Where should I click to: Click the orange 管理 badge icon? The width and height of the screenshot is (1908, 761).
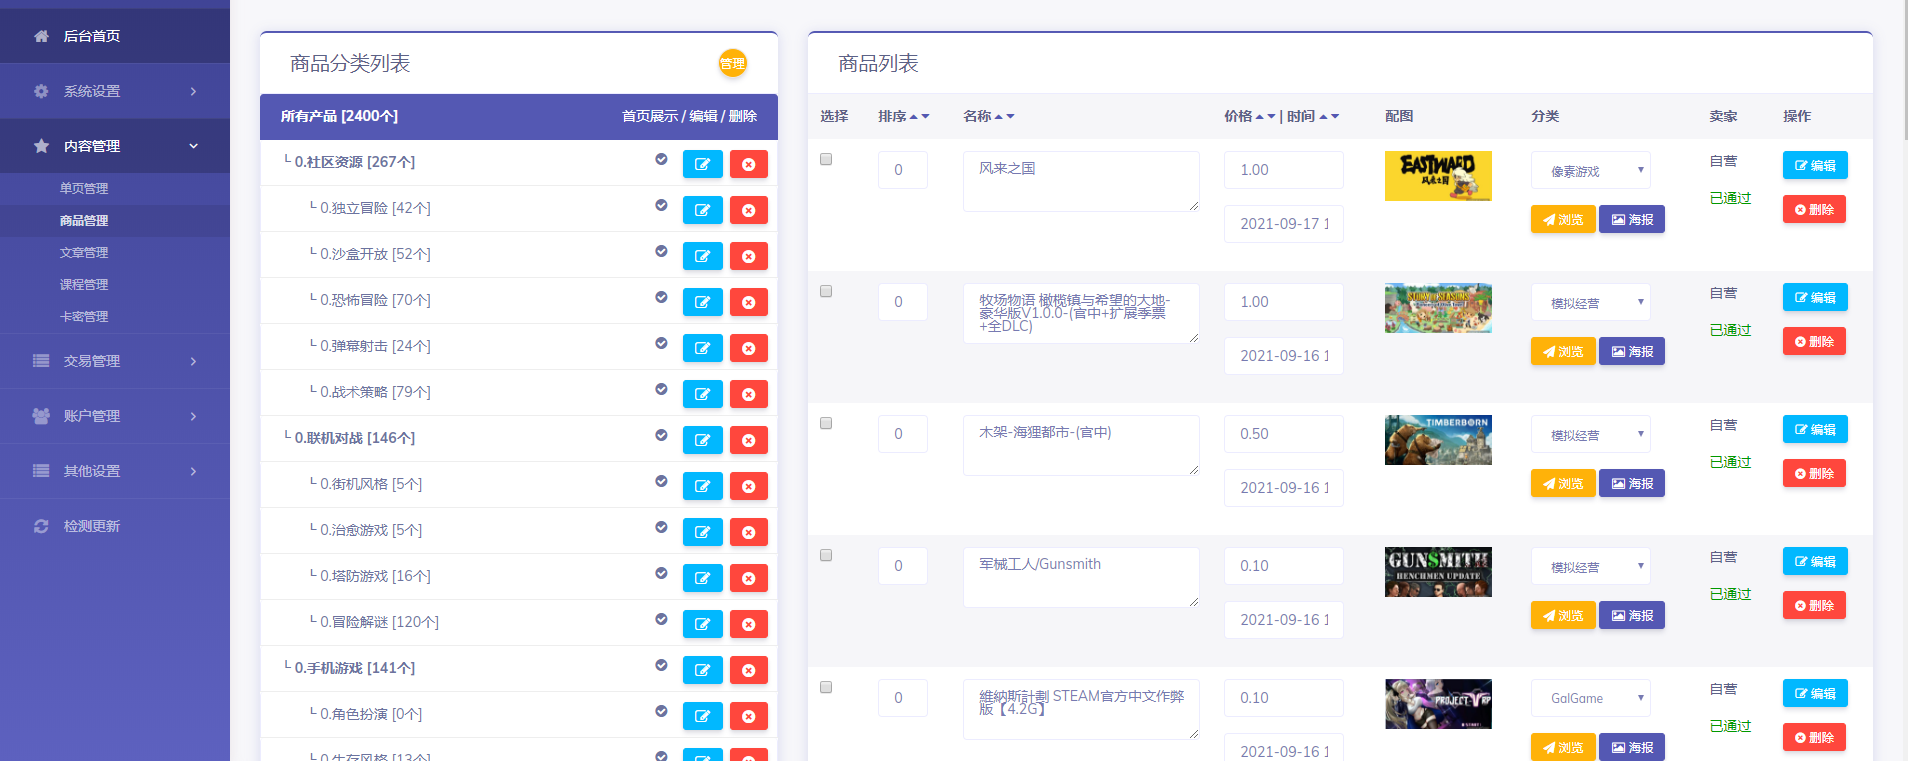(x=732, y=63)
